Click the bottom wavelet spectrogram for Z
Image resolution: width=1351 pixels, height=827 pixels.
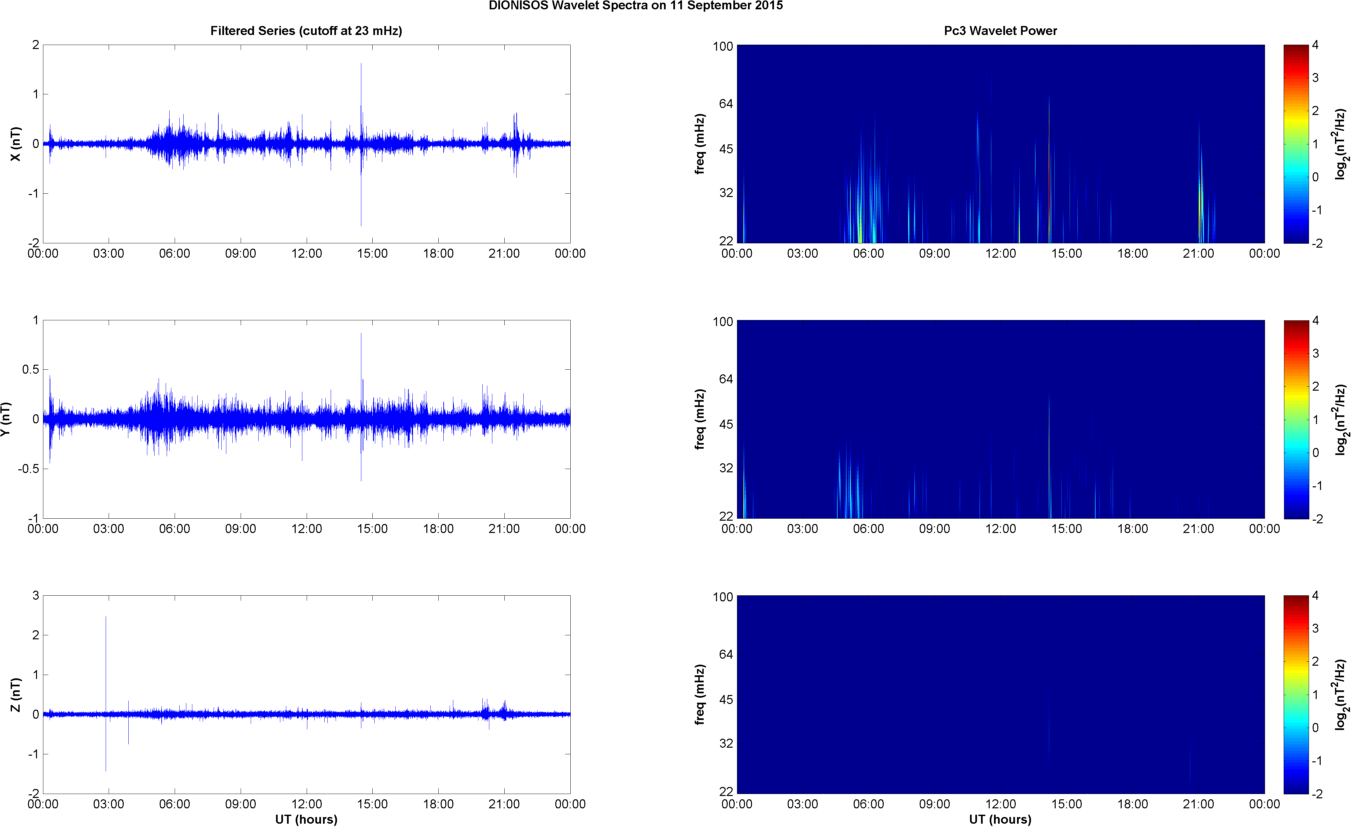tap(1001, 695)
